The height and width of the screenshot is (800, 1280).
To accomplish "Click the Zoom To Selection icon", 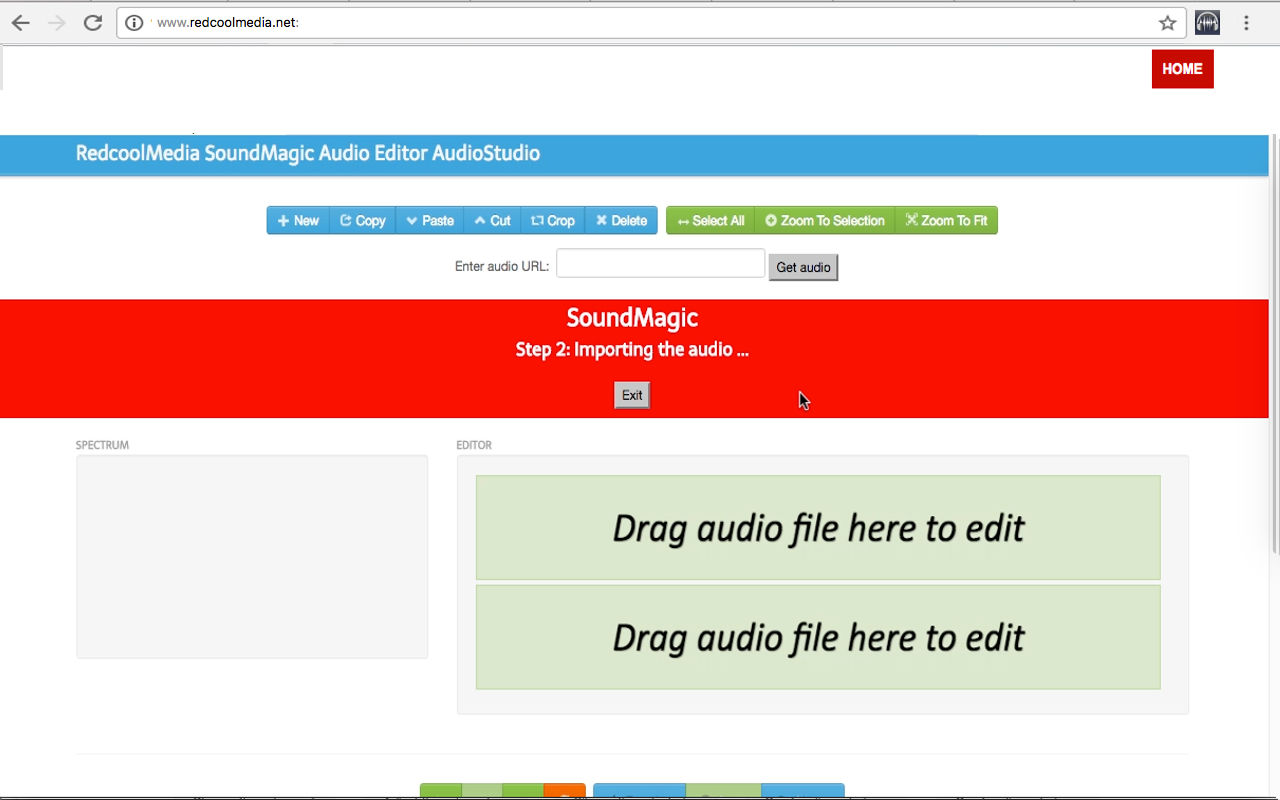I will point(768,220).
